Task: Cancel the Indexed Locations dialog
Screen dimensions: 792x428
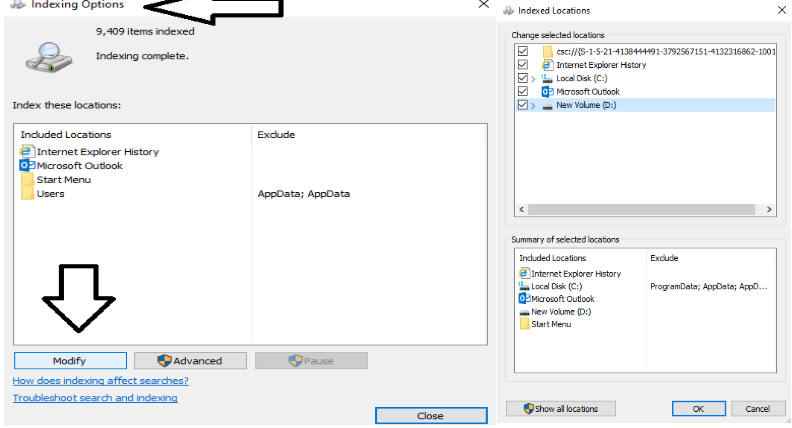Action: coord(758,409)
